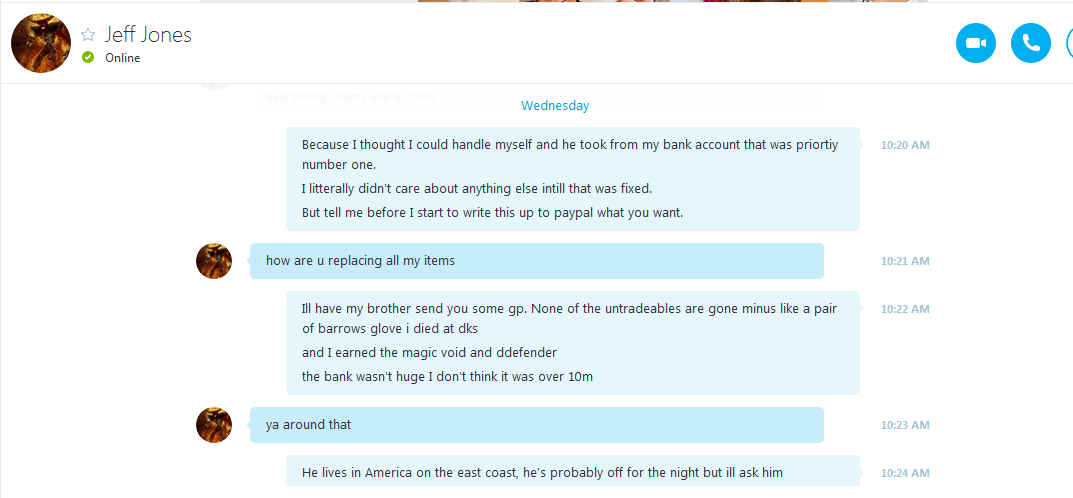Open Jeff Jones's large profile picture
Viewport: 1073px width, 498px height.
(41, 43)
